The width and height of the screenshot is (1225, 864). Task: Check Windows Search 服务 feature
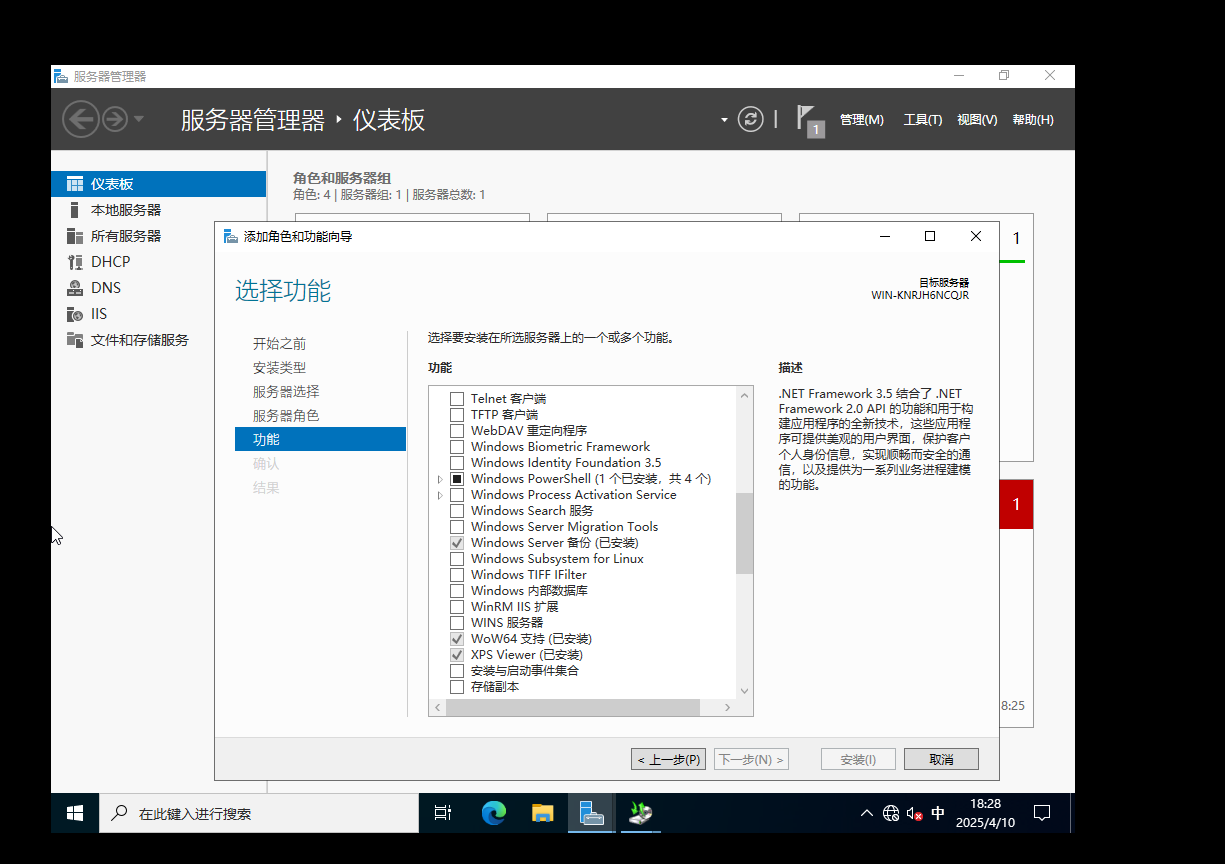click(x=457, y=511)
